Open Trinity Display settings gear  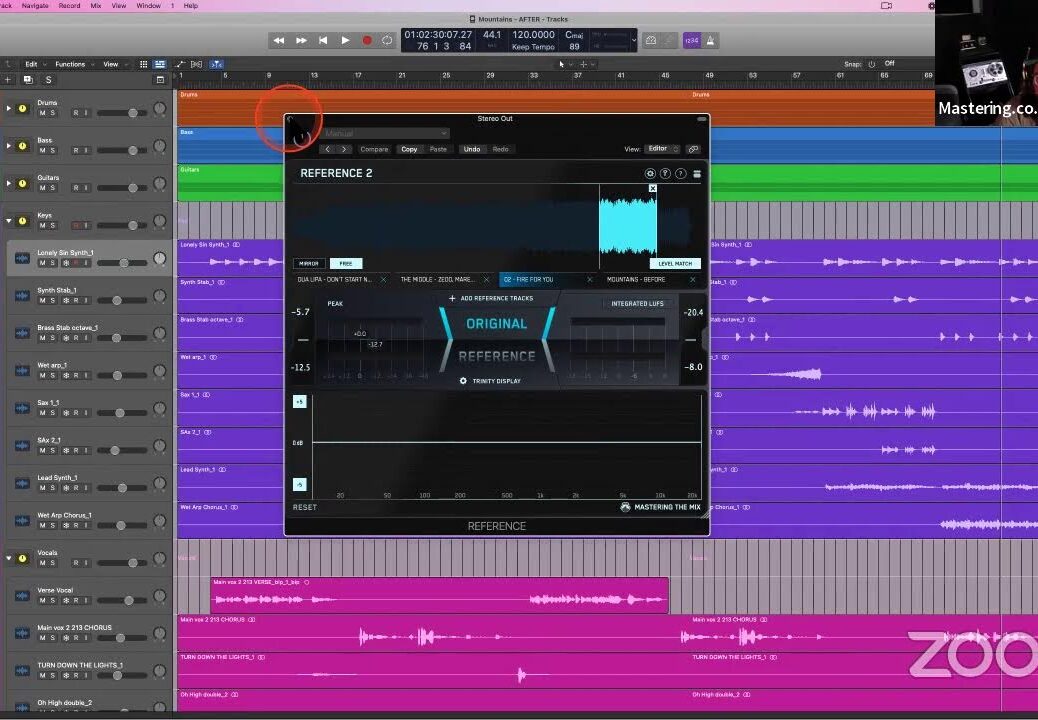click(463, 381)
